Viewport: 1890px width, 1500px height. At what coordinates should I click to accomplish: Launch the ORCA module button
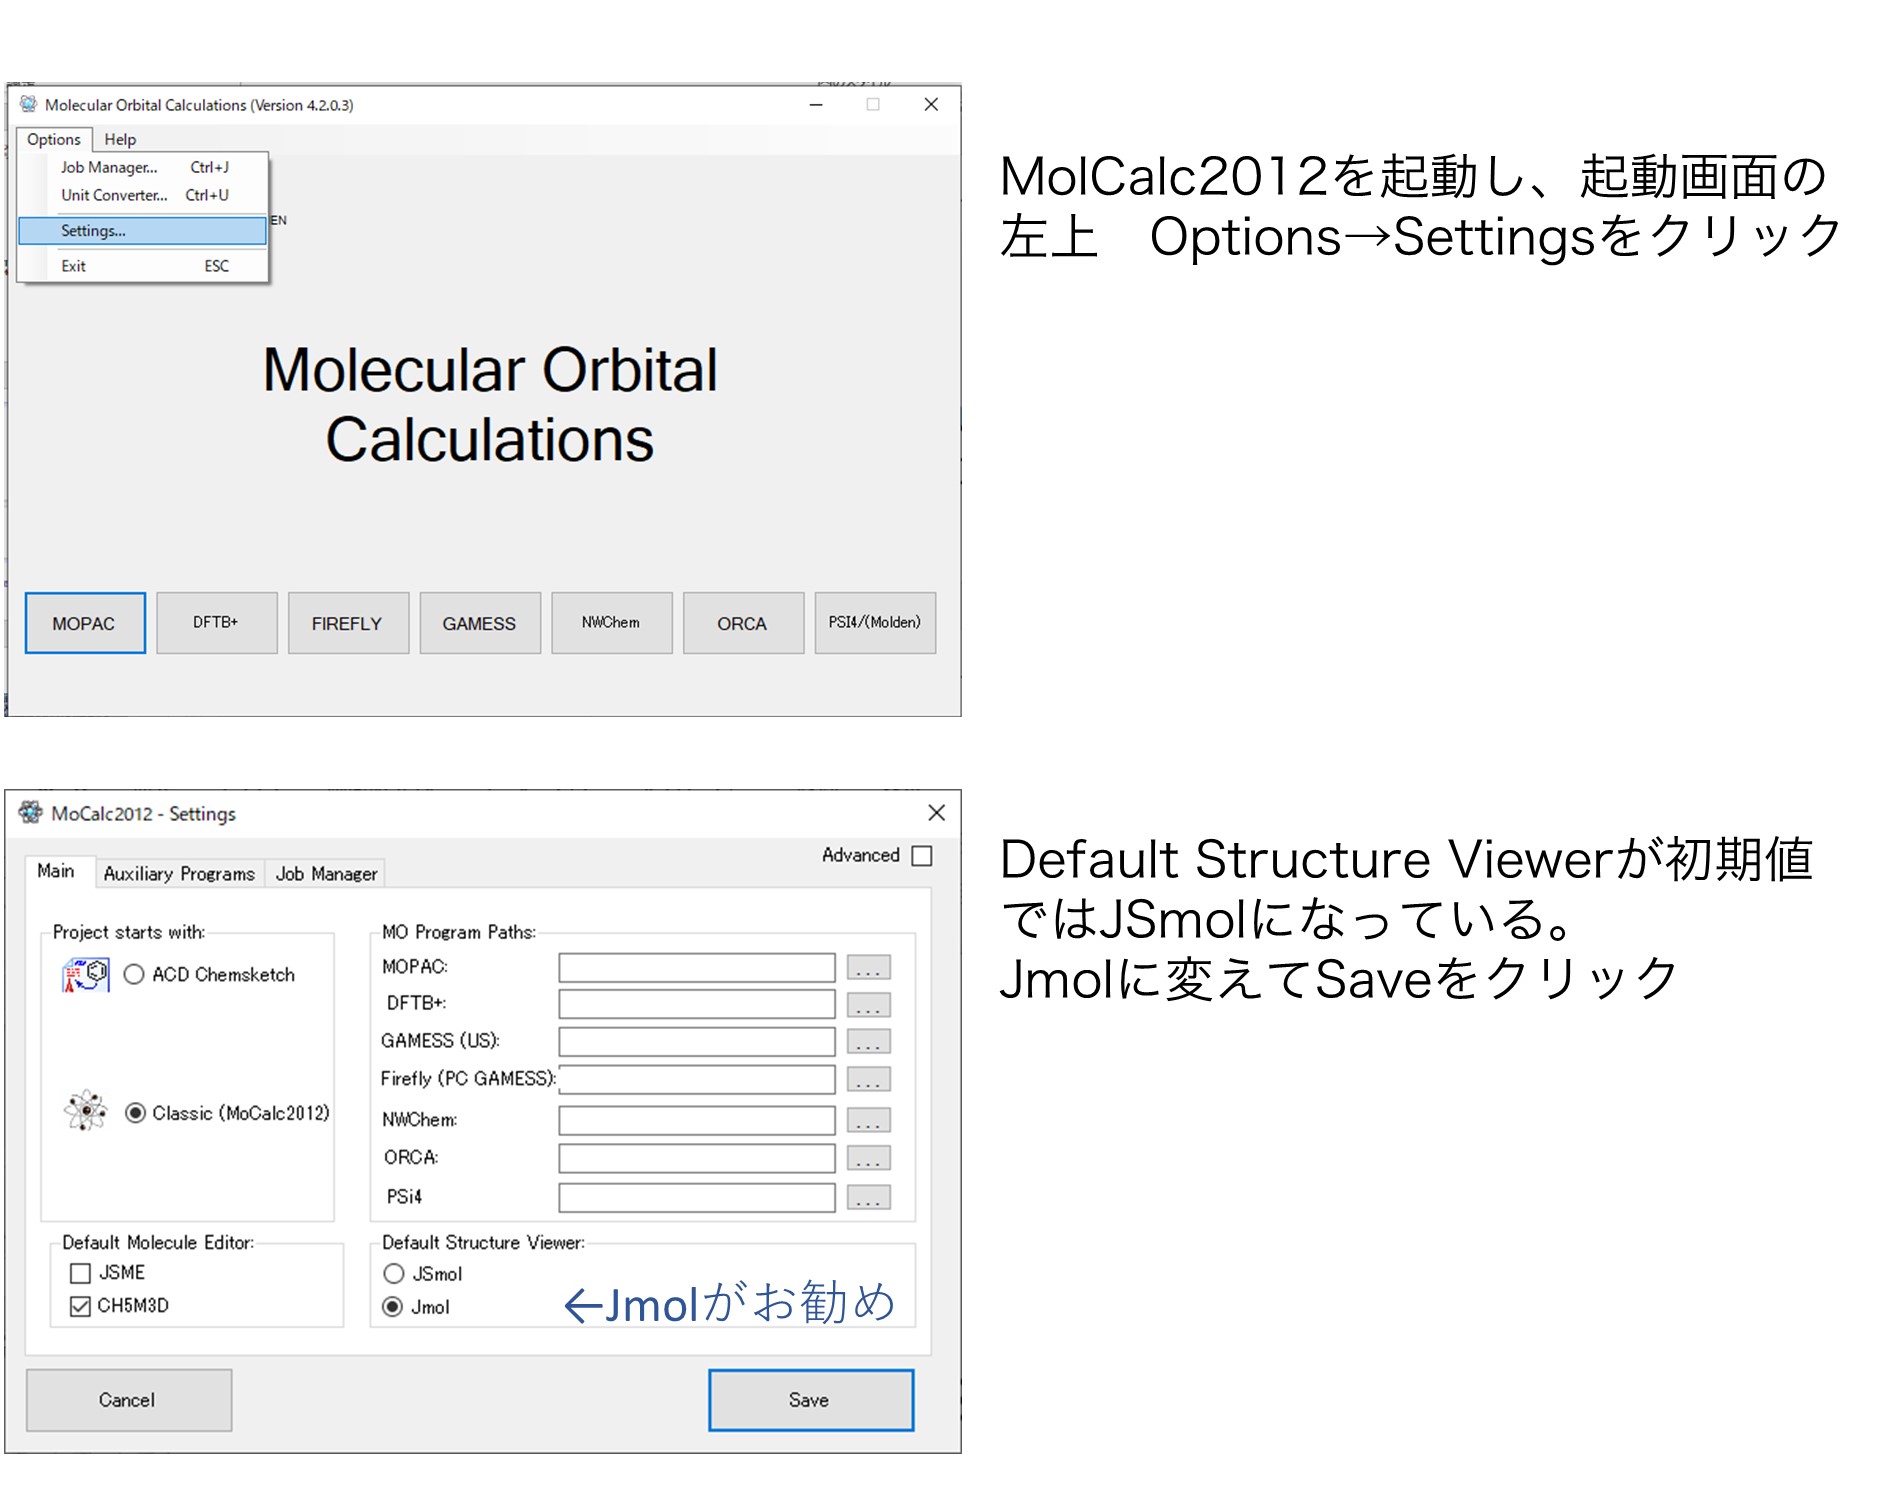[x=743, y=623]
